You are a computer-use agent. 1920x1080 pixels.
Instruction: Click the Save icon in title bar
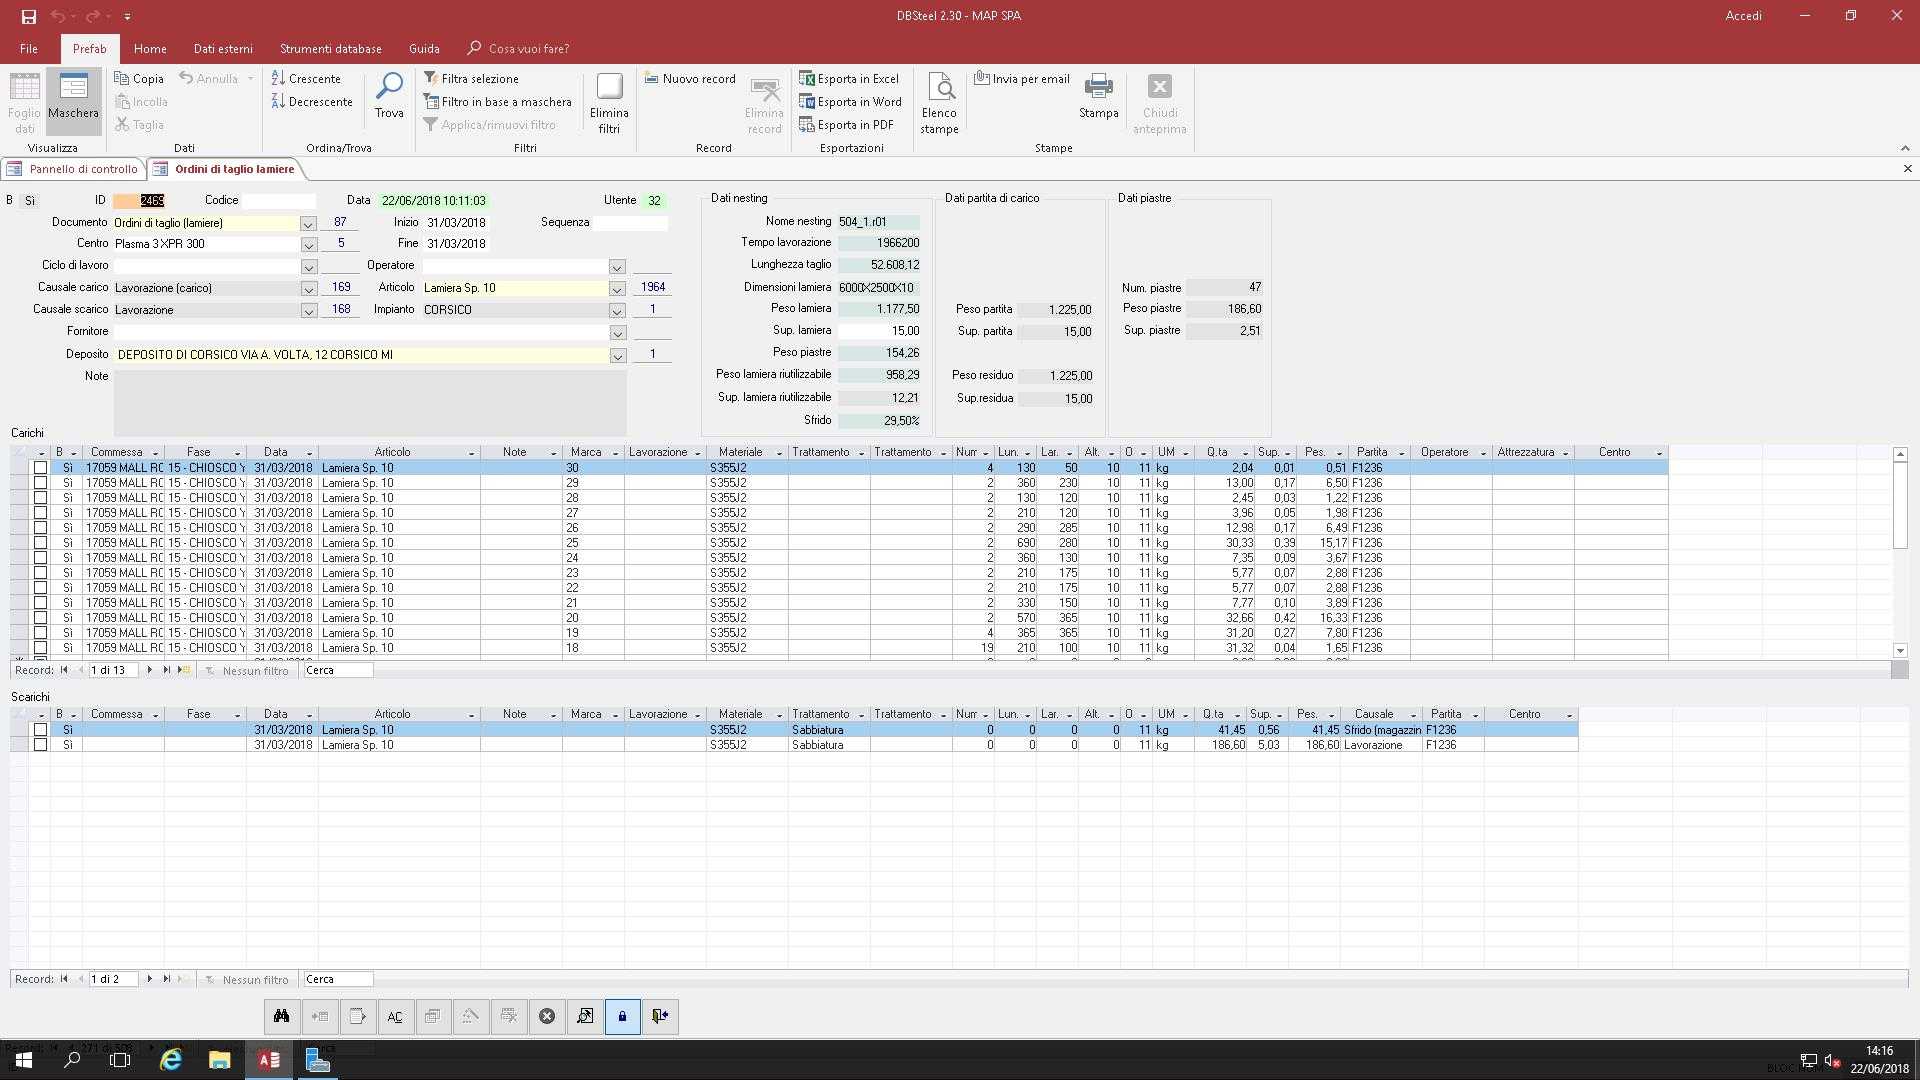[28, 16]
